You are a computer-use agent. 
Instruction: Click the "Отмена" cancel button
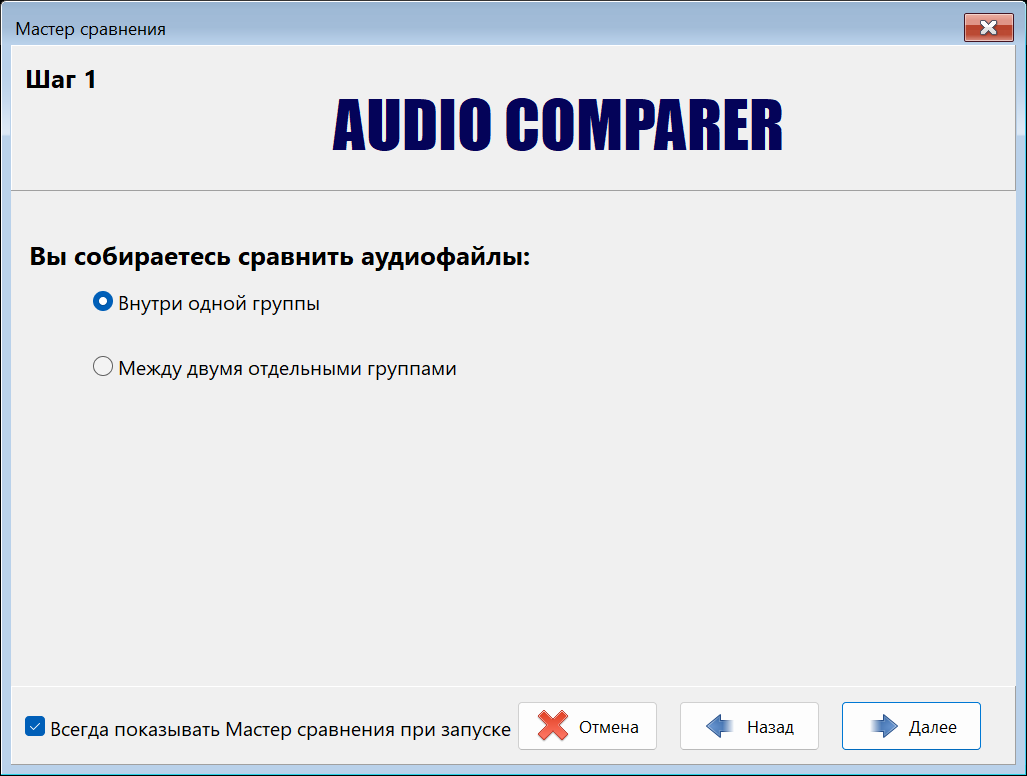pos(587,726)
